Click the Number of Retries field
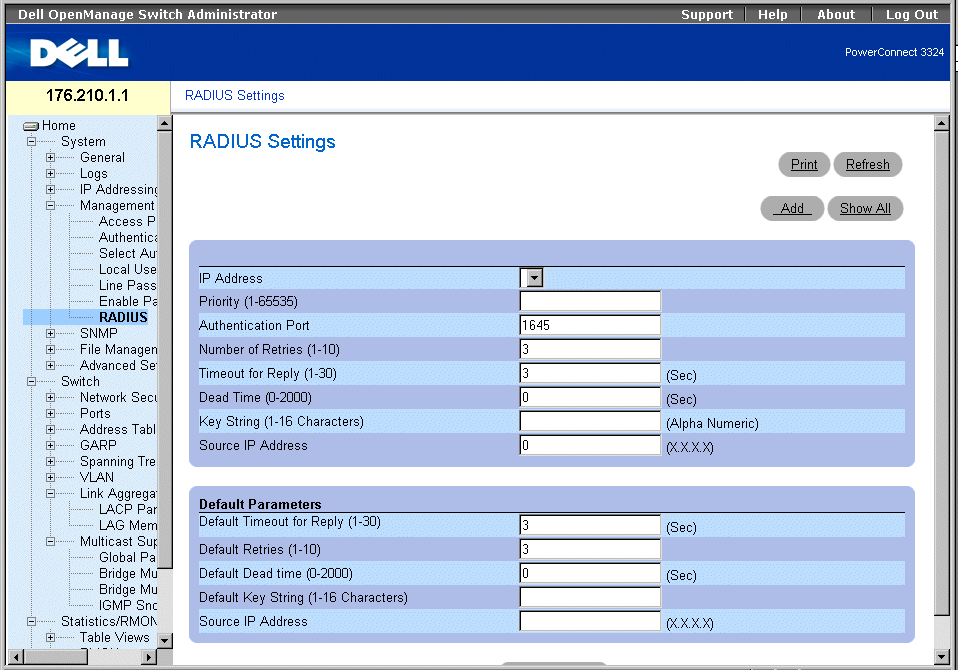Viewport: 958px width, 670px height. coord(590,349)
